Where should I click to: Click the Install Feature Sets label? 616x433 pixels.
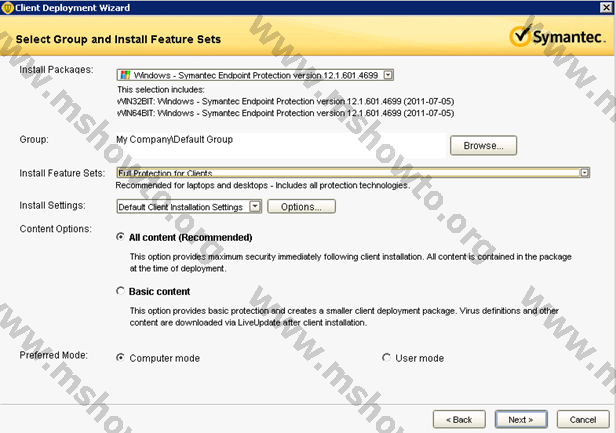(x=62, y=173)
